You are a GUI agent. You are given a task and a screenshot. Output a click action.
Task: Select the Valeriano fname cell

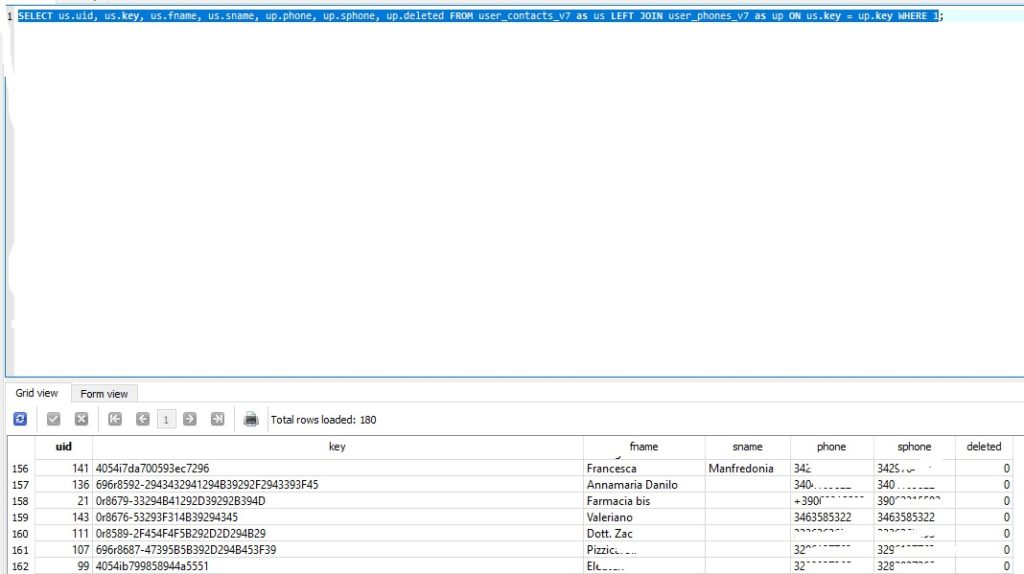644,517
